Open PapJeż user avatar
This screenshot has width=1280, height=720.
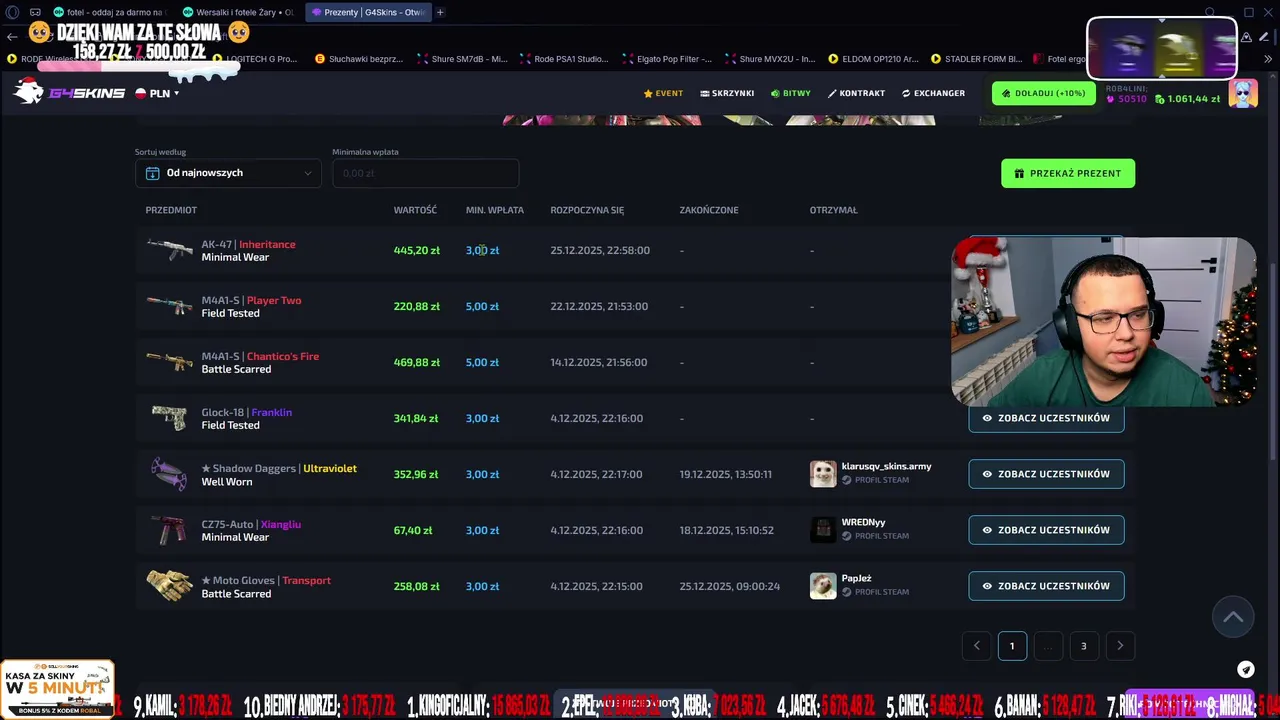[x=823, y=586]
